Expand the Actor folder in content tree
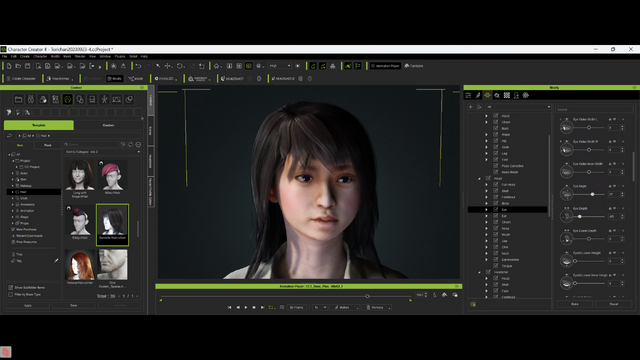 13,173
